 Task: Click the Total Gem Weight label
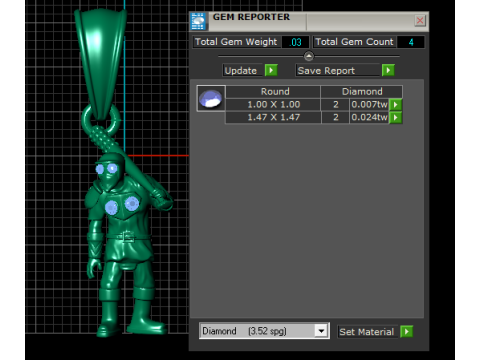pos(236,42)
